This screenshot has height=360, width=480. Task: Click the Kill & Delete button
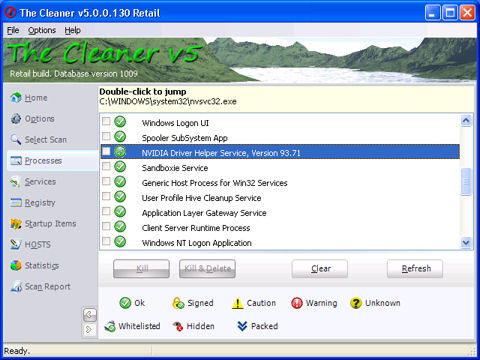[207, 269]
